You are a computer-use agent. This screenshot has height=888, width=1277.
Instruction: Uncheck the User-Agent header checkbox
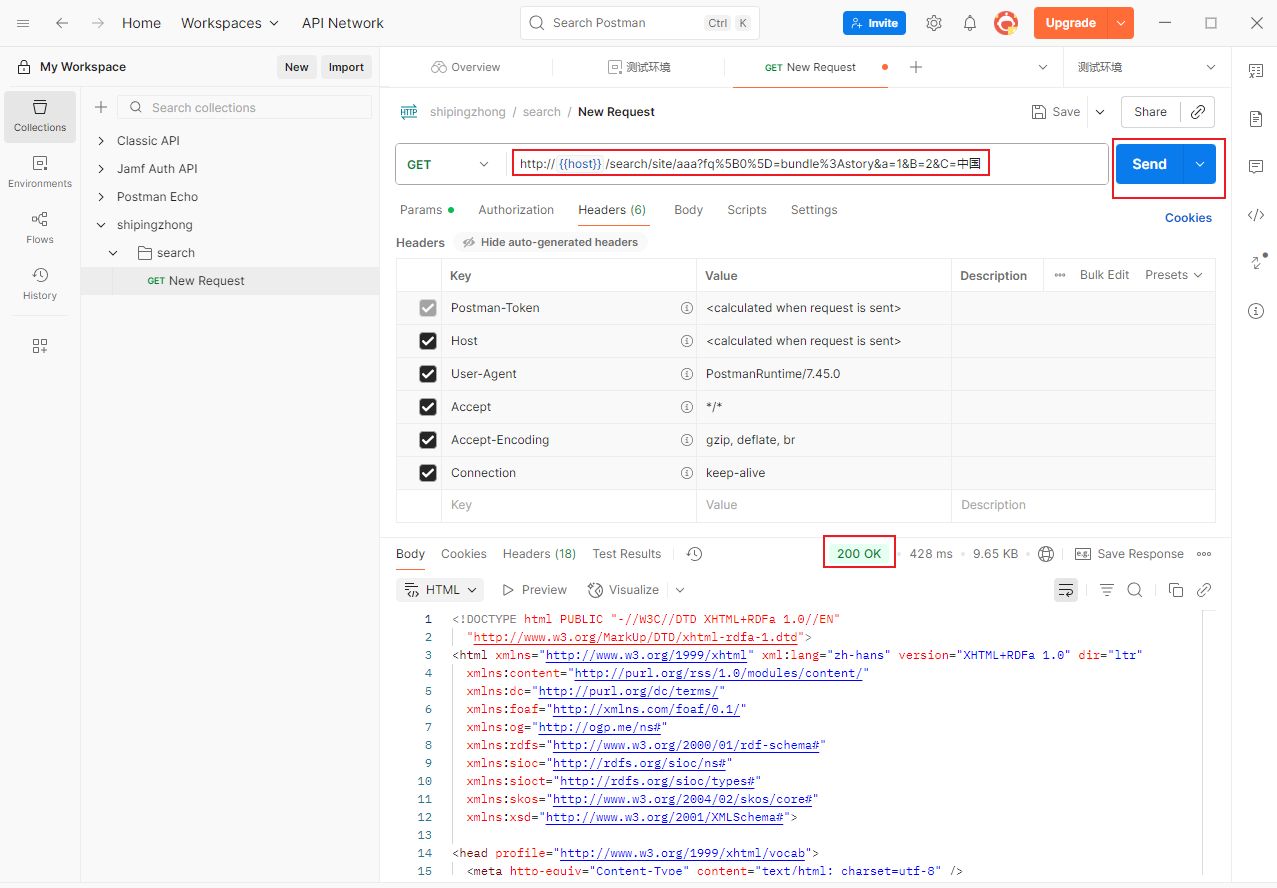(428, 374)
